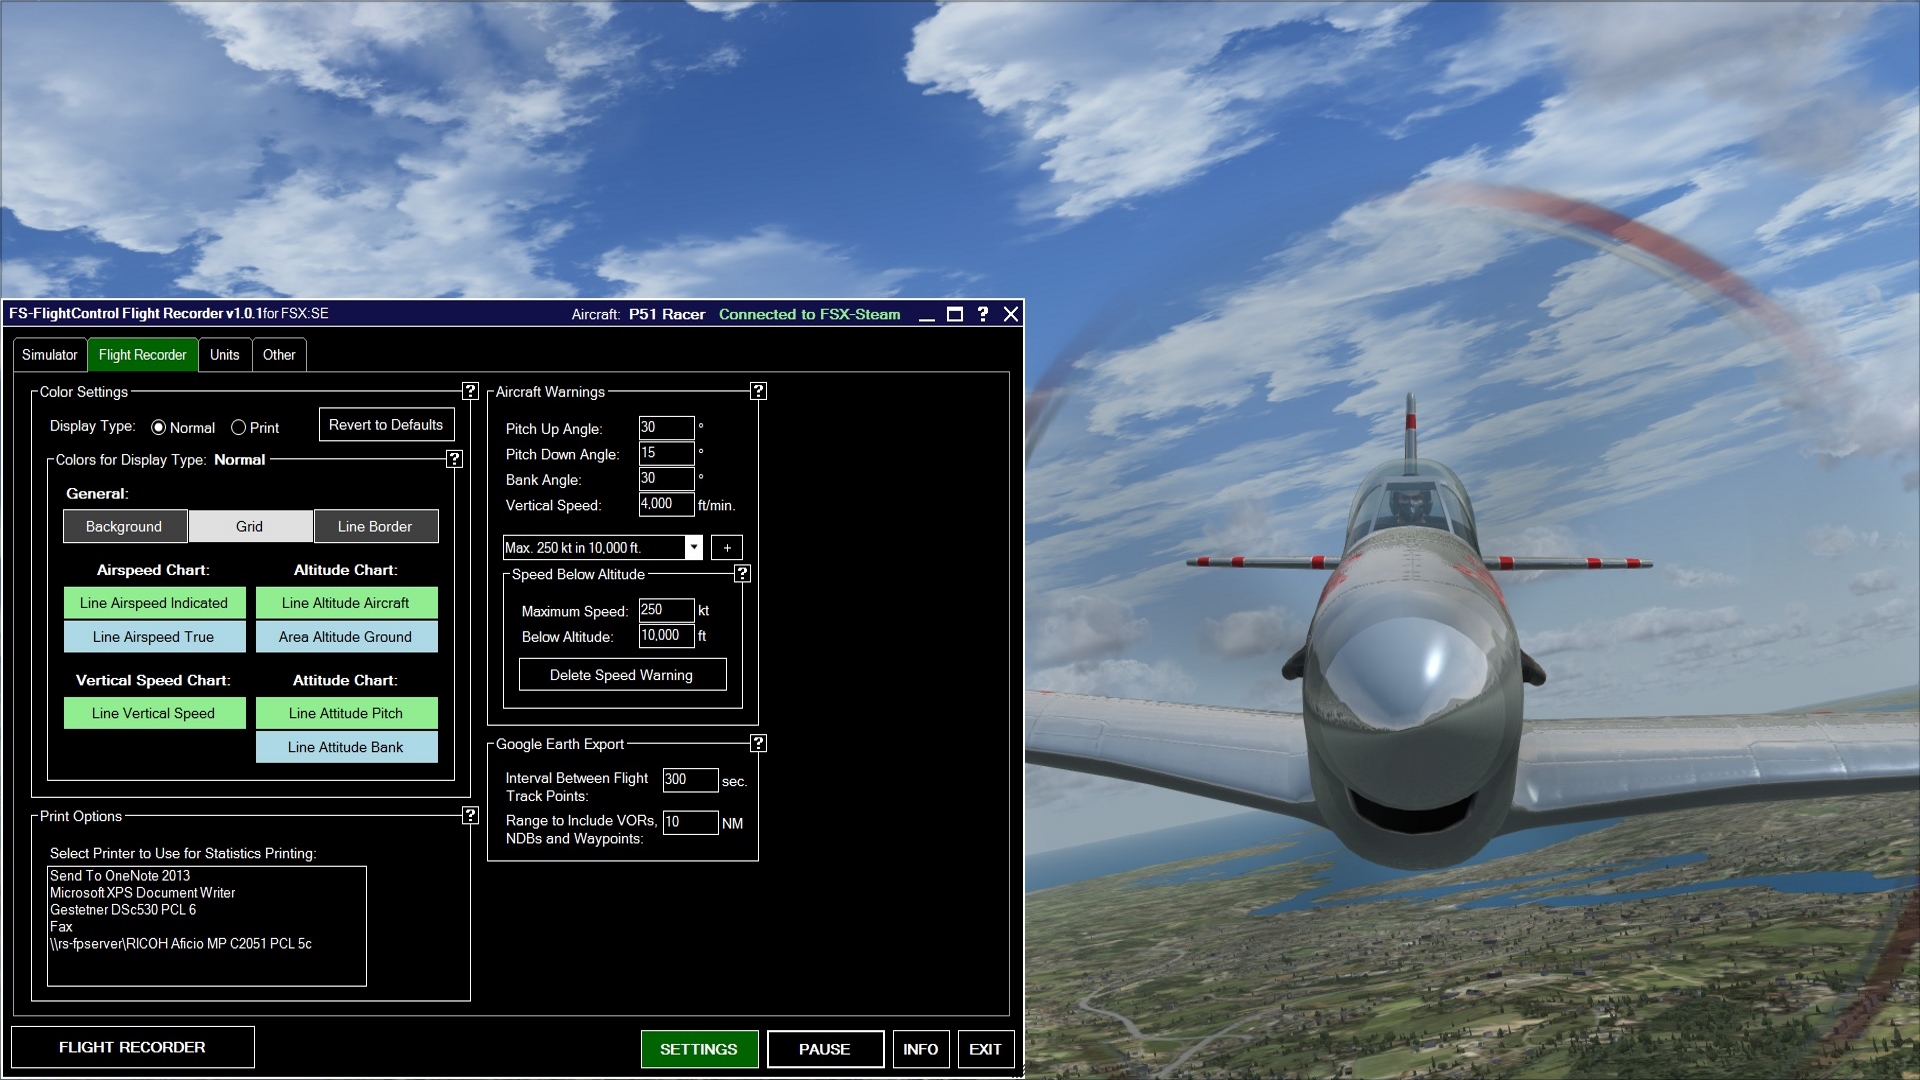Click the FLIGHT RECORDER status icon button

click(x=131, y=1048)
